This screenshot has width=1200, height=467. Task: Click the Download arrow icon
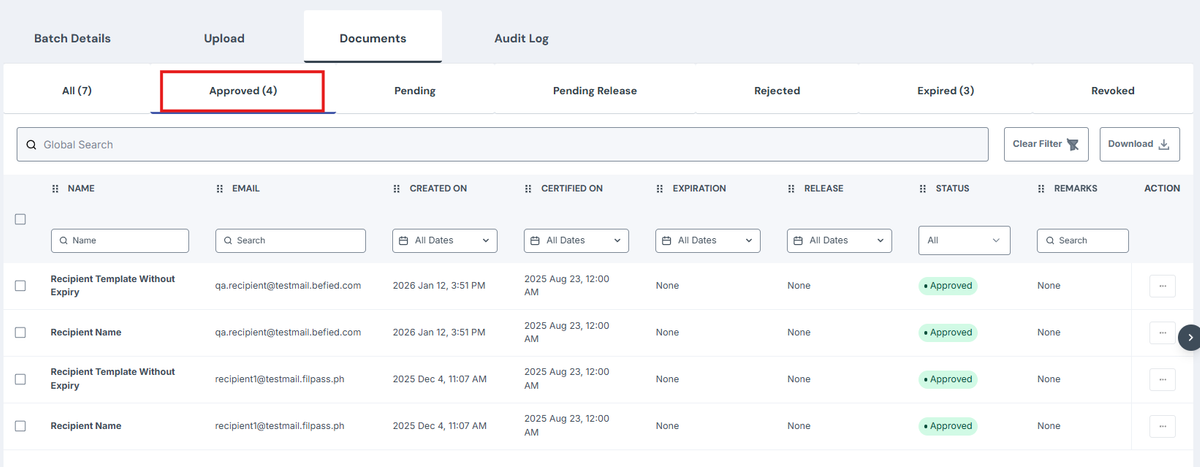(x=1164, y=144)
